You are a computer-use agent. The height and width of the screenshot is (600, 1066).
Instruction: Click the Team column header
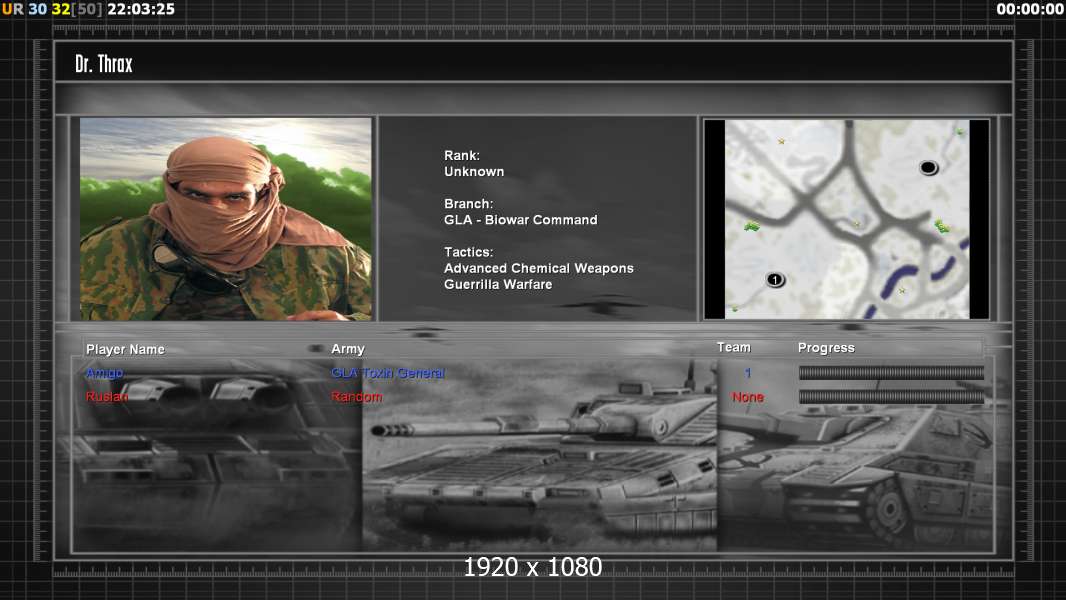coord(734,347)
